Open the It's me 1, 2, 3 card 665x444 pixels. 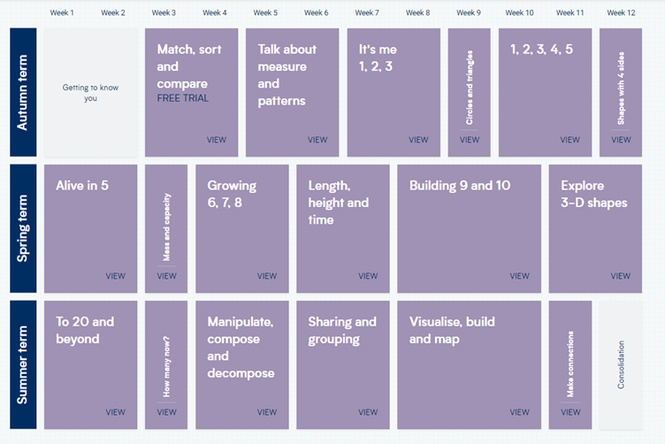pos(394,92)
